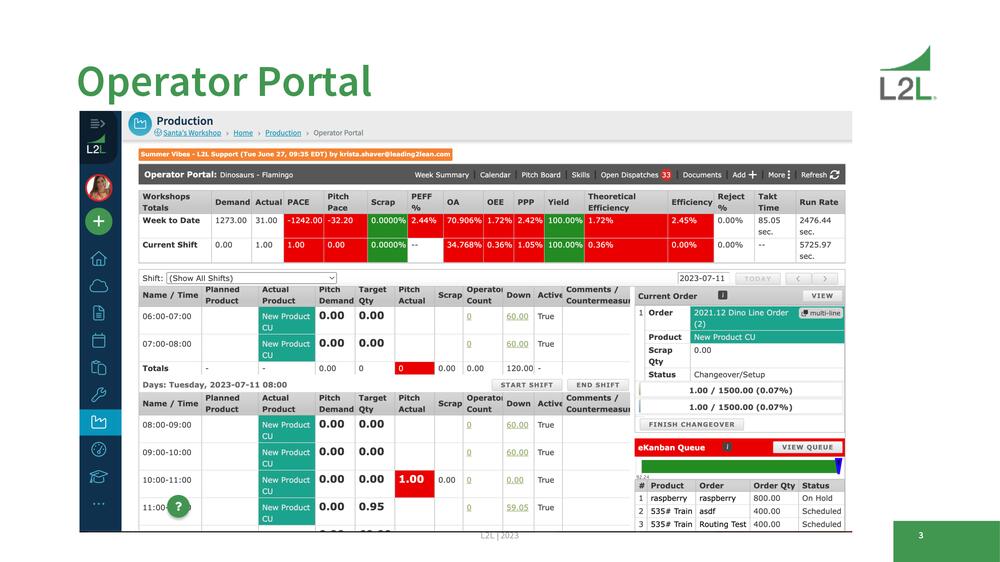The image size is (1000, 562).
Task: Expand the More options menu
Action: pyautogui.click(x=779, y=175)
